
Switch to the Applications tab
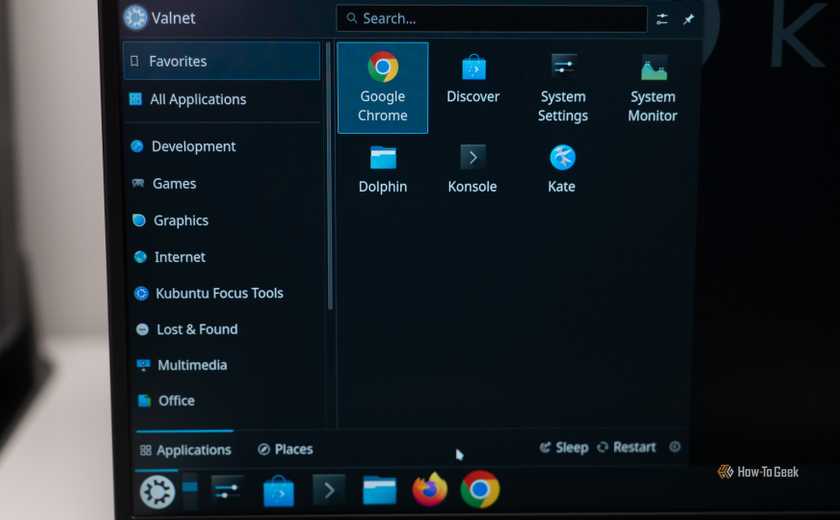(x=185, y=450)
